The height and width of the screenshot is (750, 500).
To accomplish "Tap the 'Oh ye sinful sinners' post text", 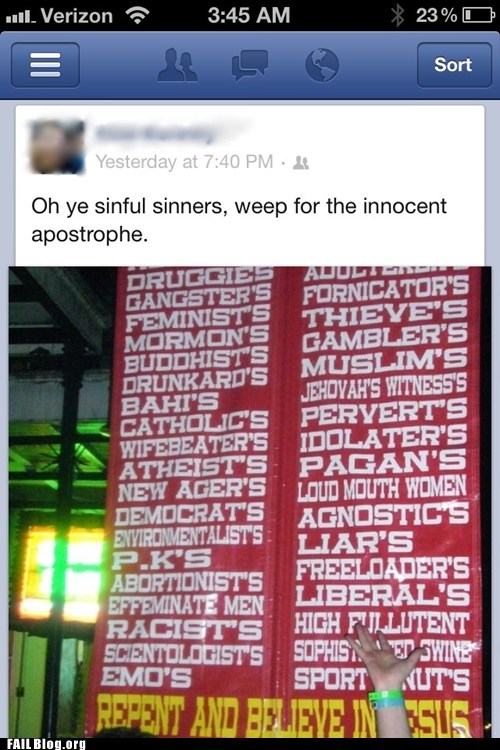I will point(239,220).
